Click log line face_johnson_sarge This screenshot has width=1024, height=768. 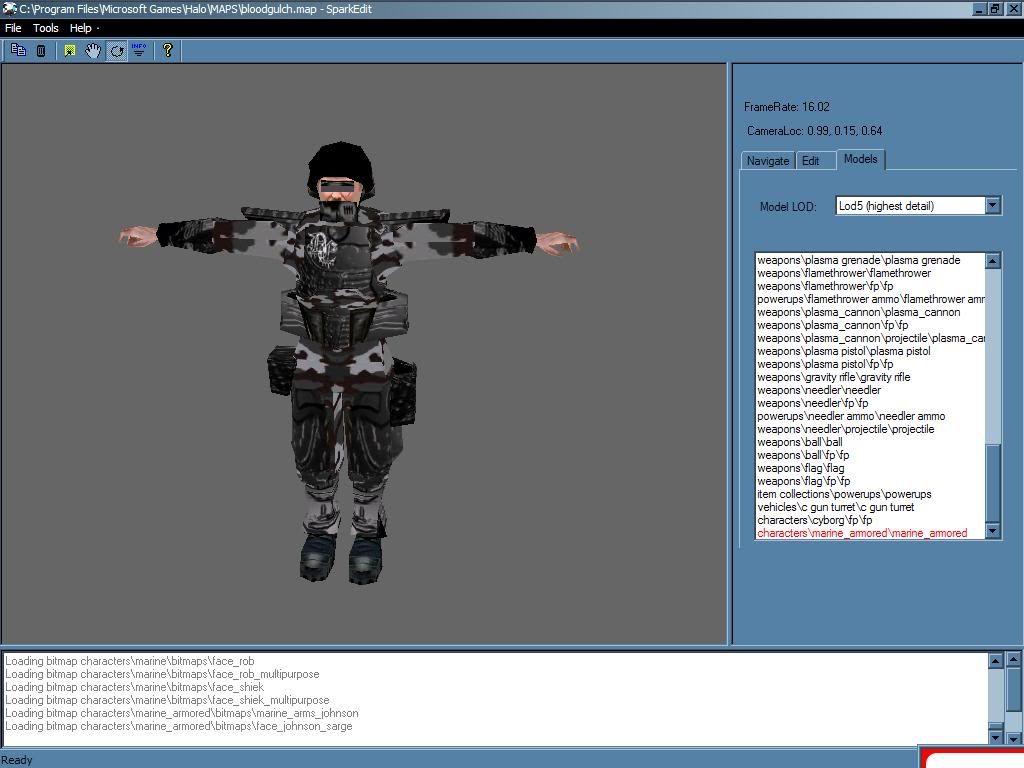(x=178, y=726)
